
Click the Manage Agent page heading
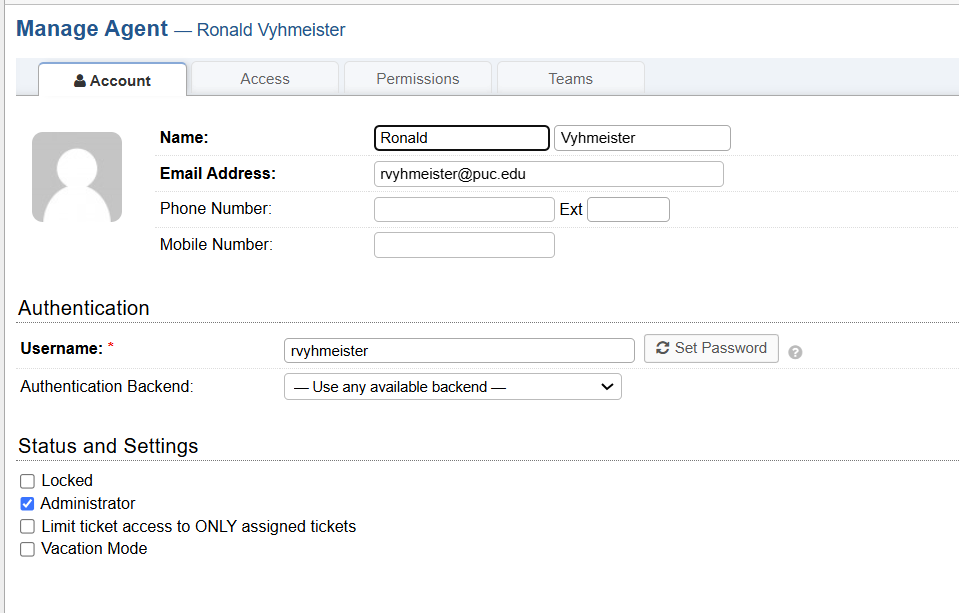coord(92,29)
